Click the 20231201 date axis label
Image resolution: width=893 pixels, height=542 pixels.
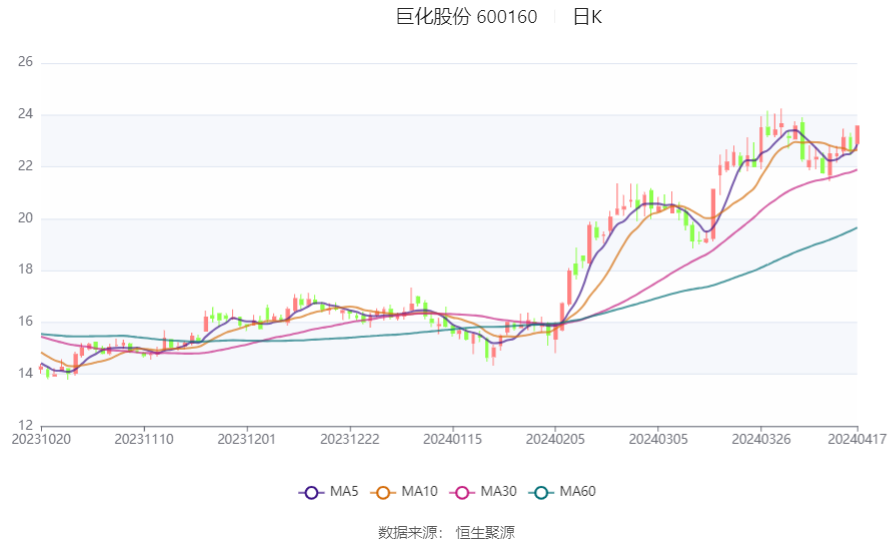click(x=247, y=440)
